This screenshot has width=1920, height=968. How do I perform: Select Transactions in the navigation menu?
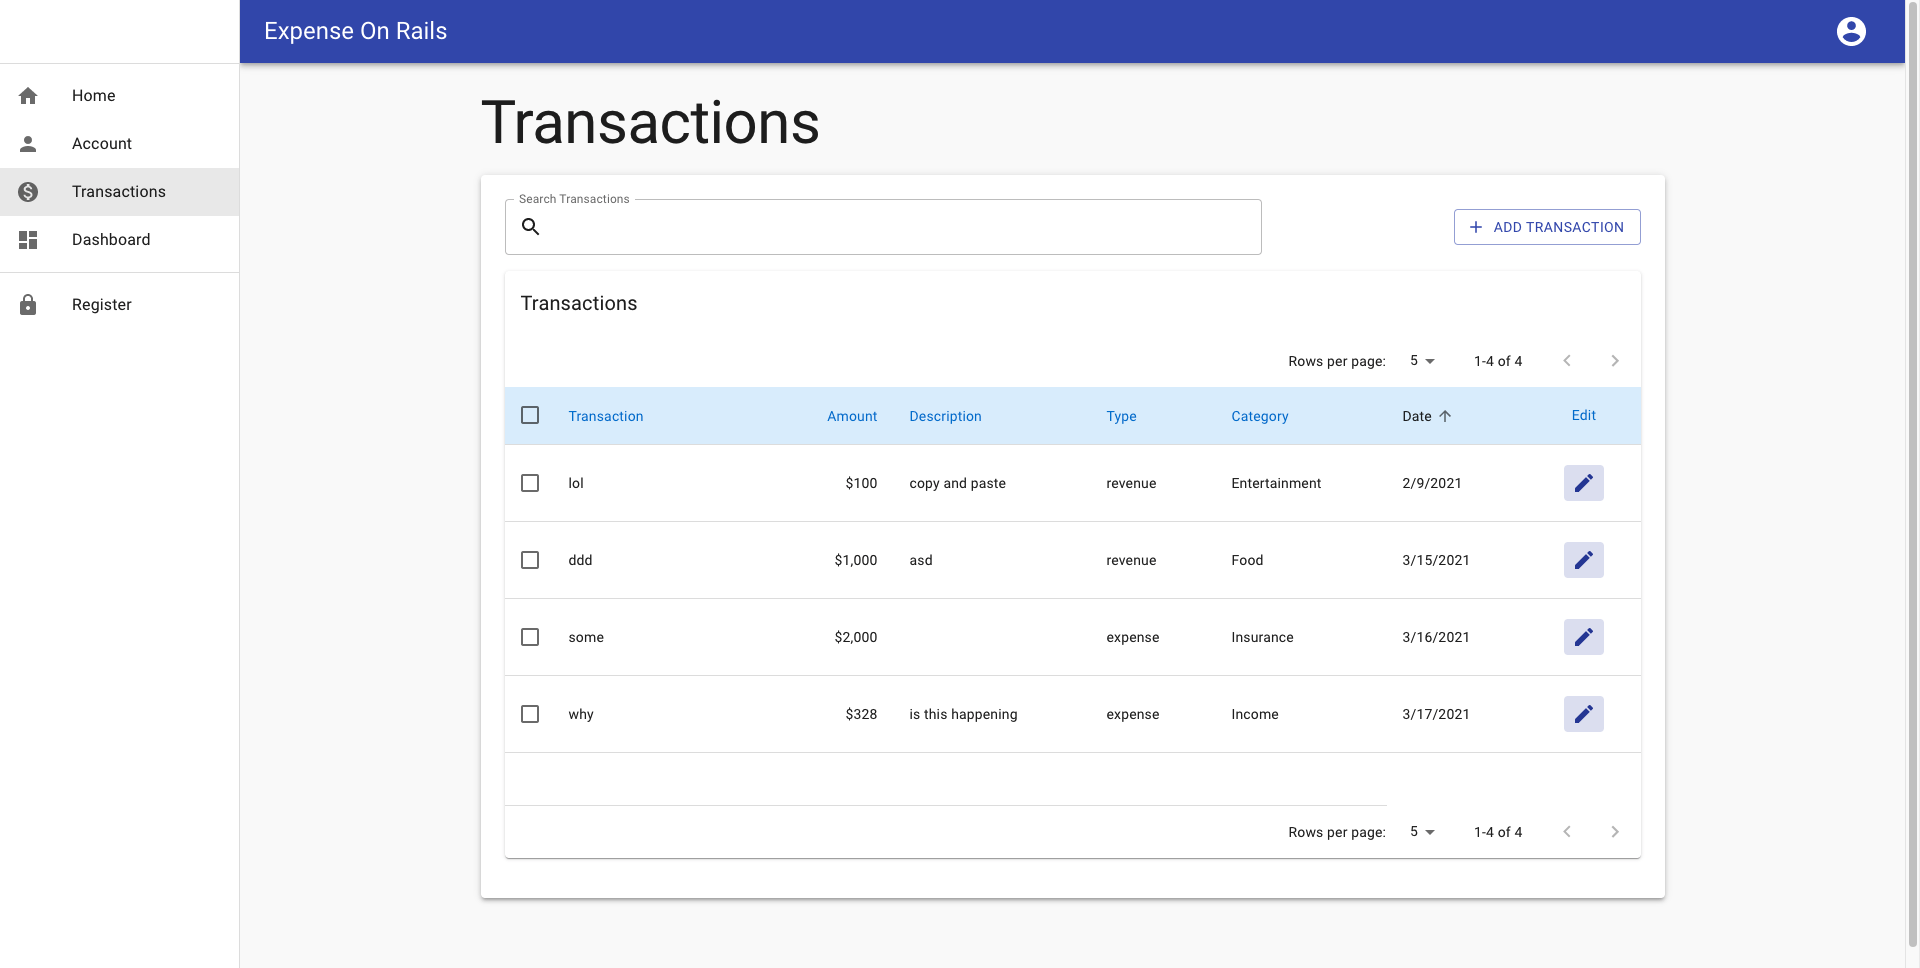(120, 192)
